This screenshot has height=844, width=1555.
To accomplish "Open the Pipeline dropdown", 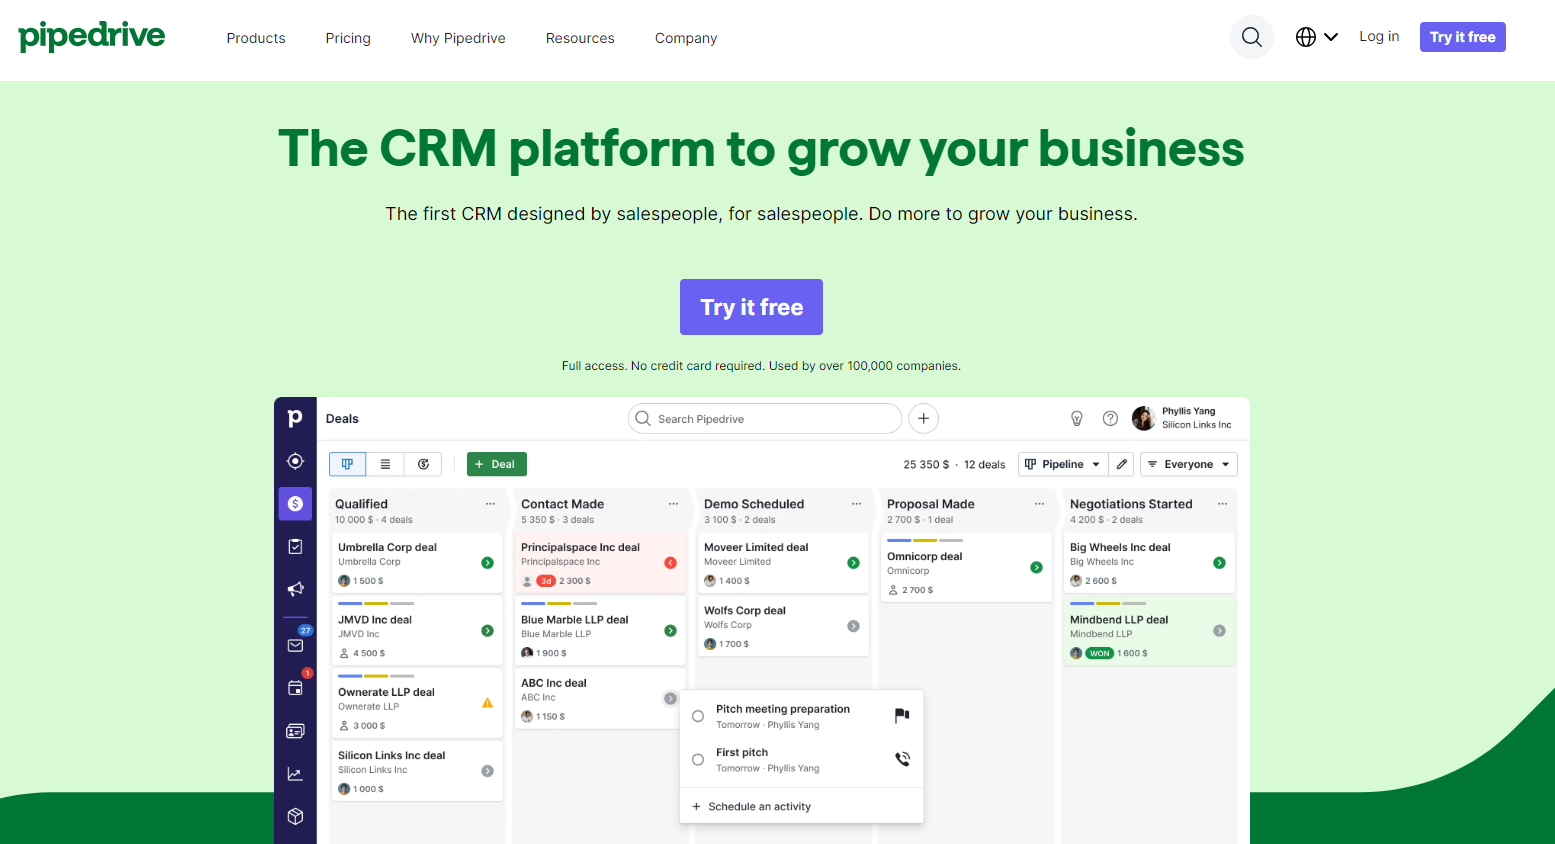I will pos(1062,464).
